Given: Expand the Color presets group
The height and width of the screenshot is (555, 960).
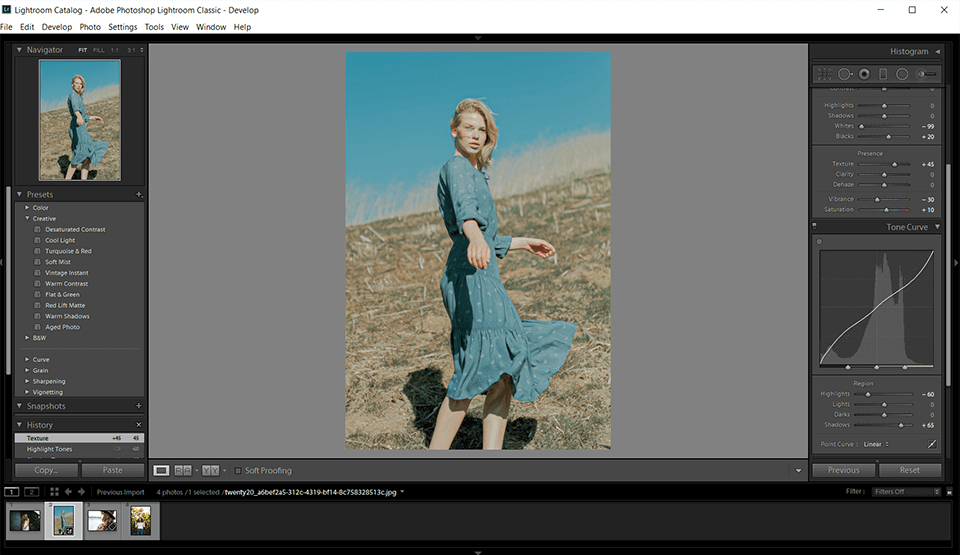Looking at the screenshot, I should coord(28,208).
